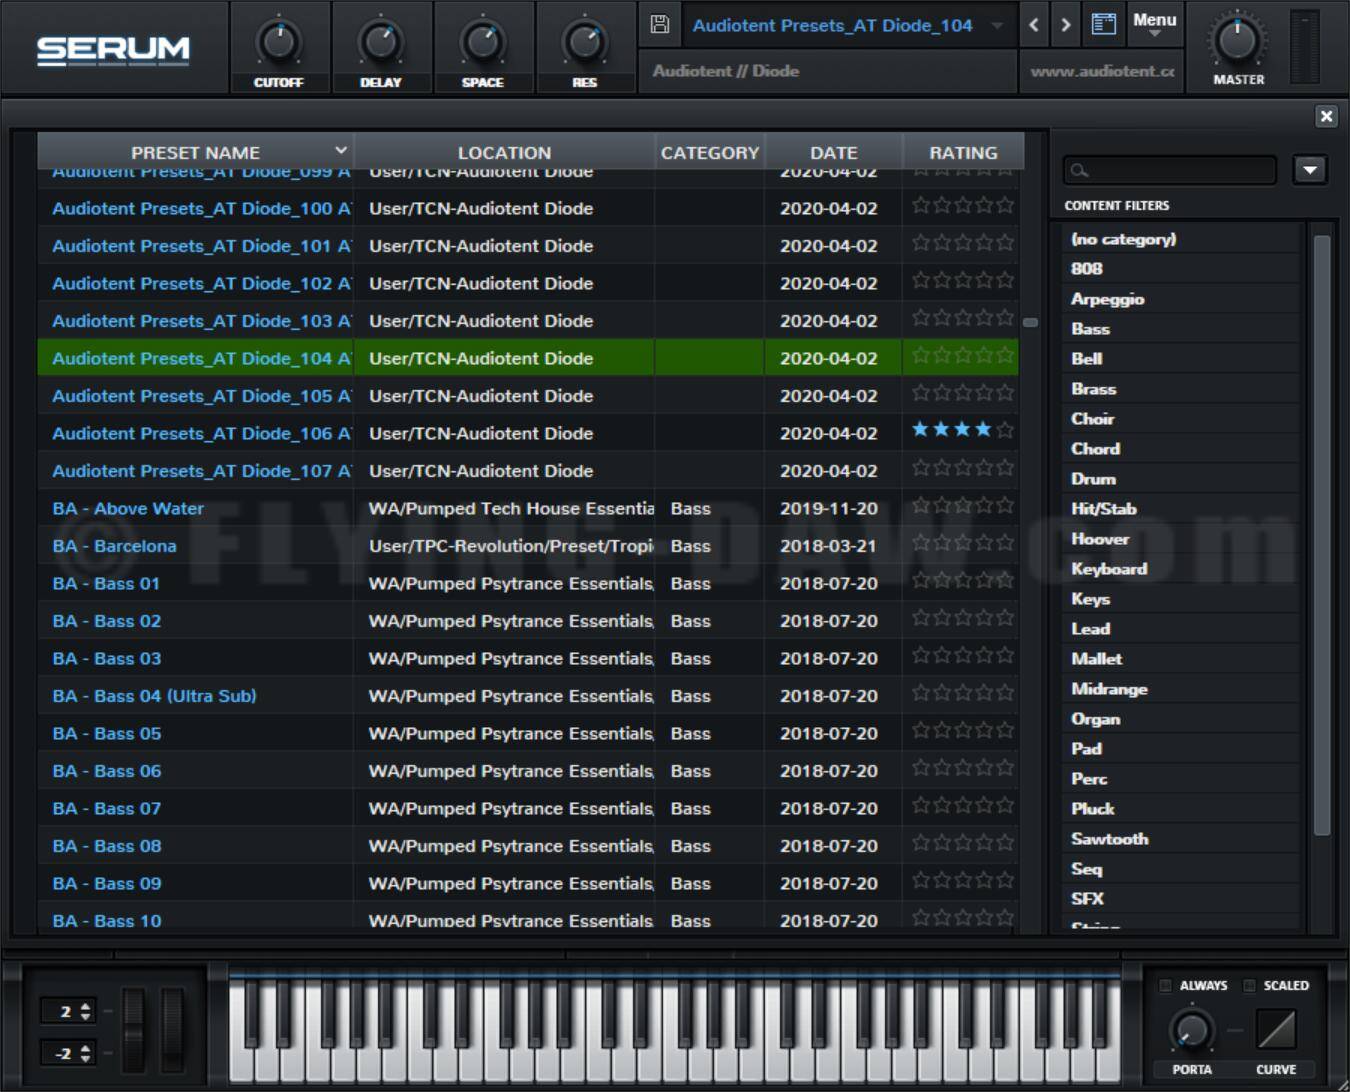
Task: Click the www.audiotent.co description field
Action: [1102, 71]
